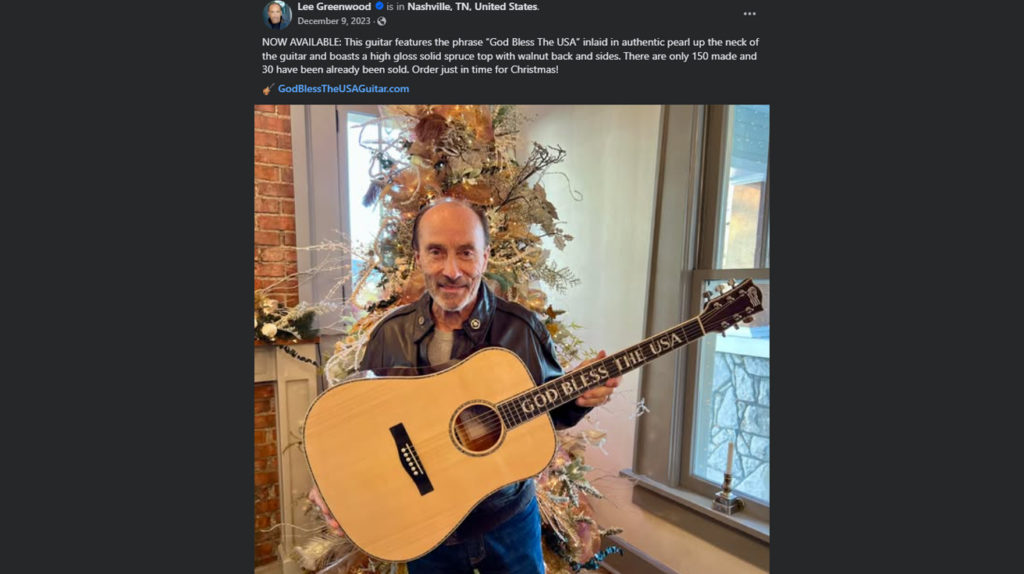Visit the GodBlessTheUSAGuitar.com link
The height and width of the screenshot is (574, 1024).
pos(343,89)
